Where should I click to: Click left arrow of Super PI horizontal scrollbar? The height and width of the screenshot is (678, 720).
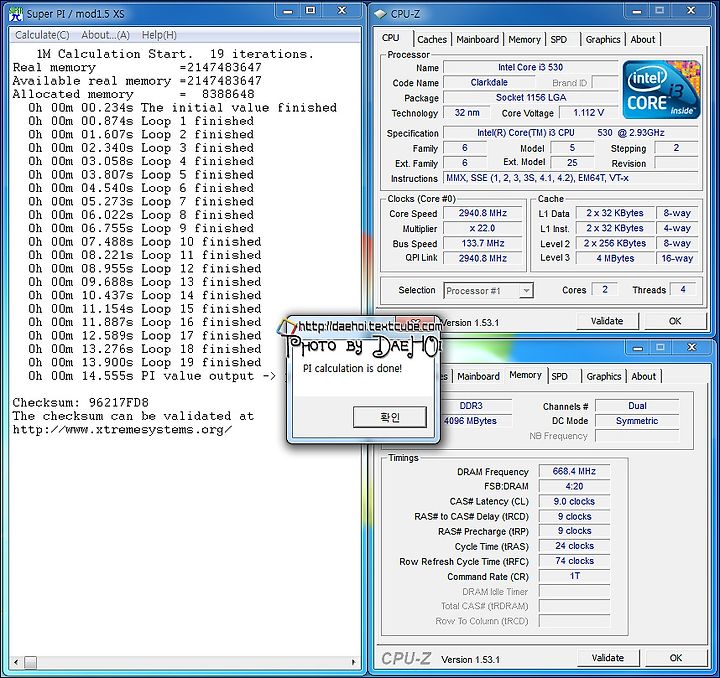16,662
